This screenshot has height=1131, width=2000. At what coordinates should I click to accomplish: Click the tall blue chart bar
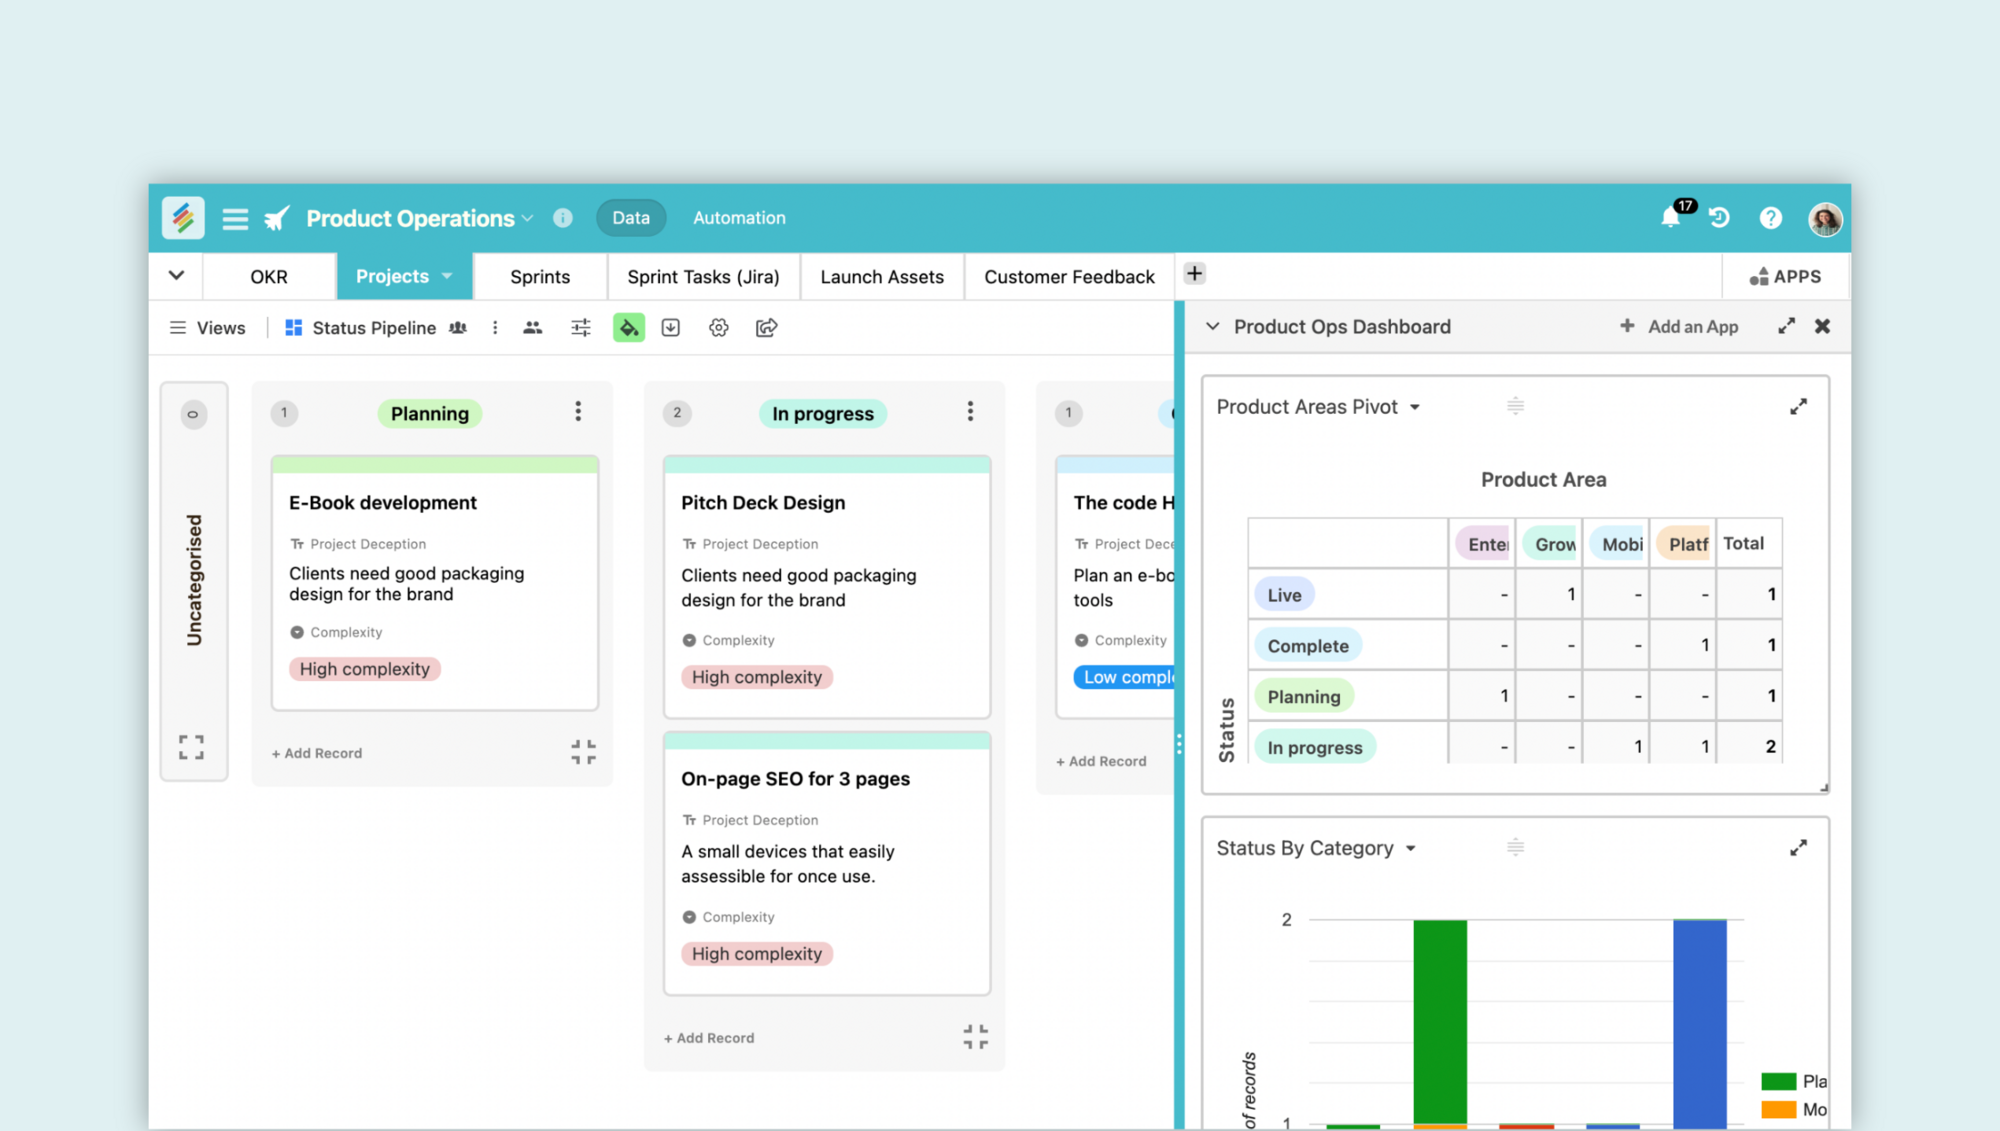pyautogui.click(x=1699, y=1020)
